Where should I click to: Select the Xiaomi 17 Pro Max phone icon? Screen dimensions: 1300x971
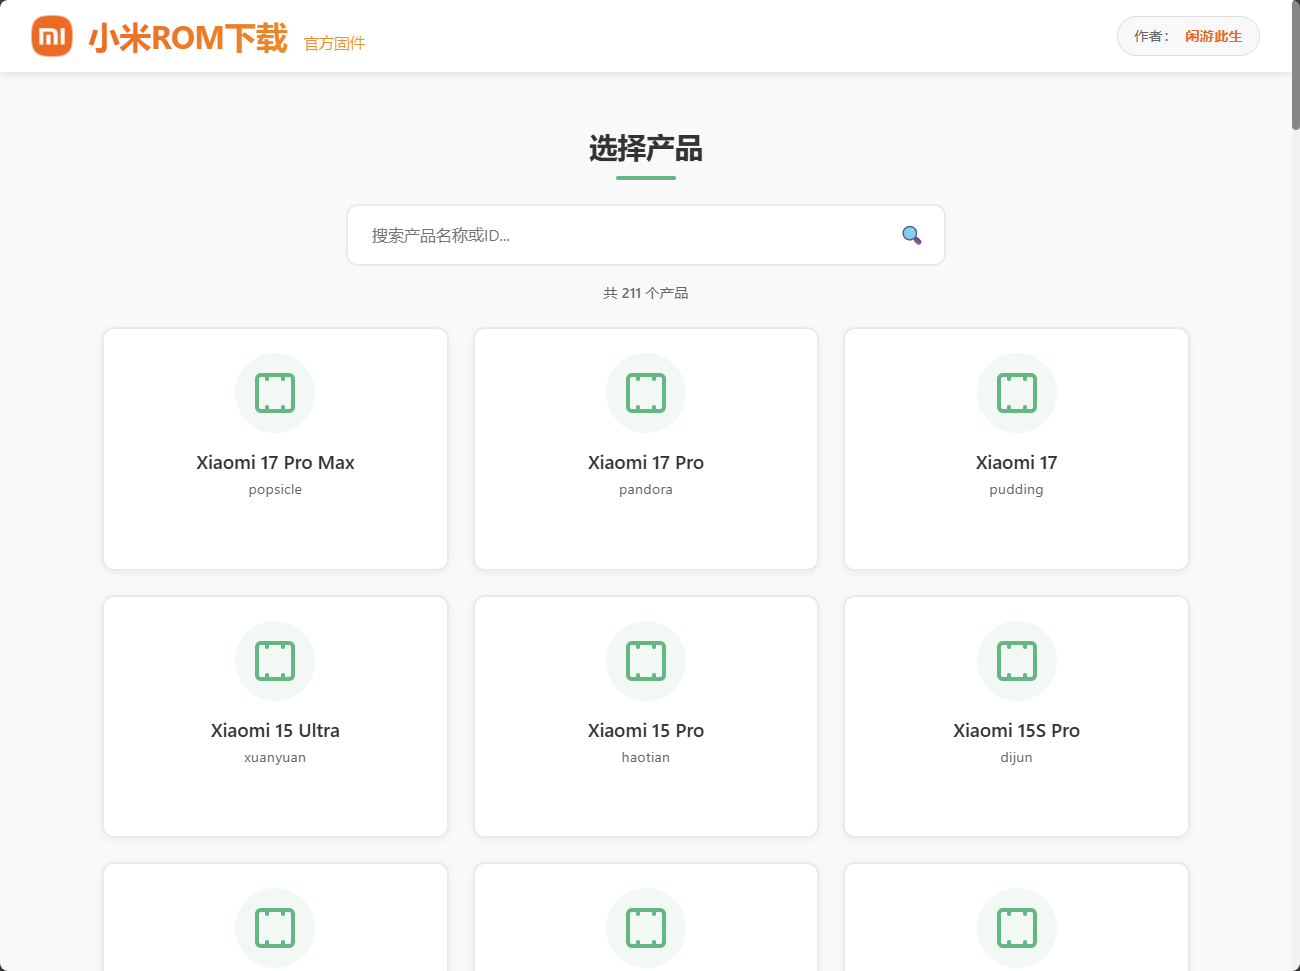pyautogui.click(x=275, y=393)
